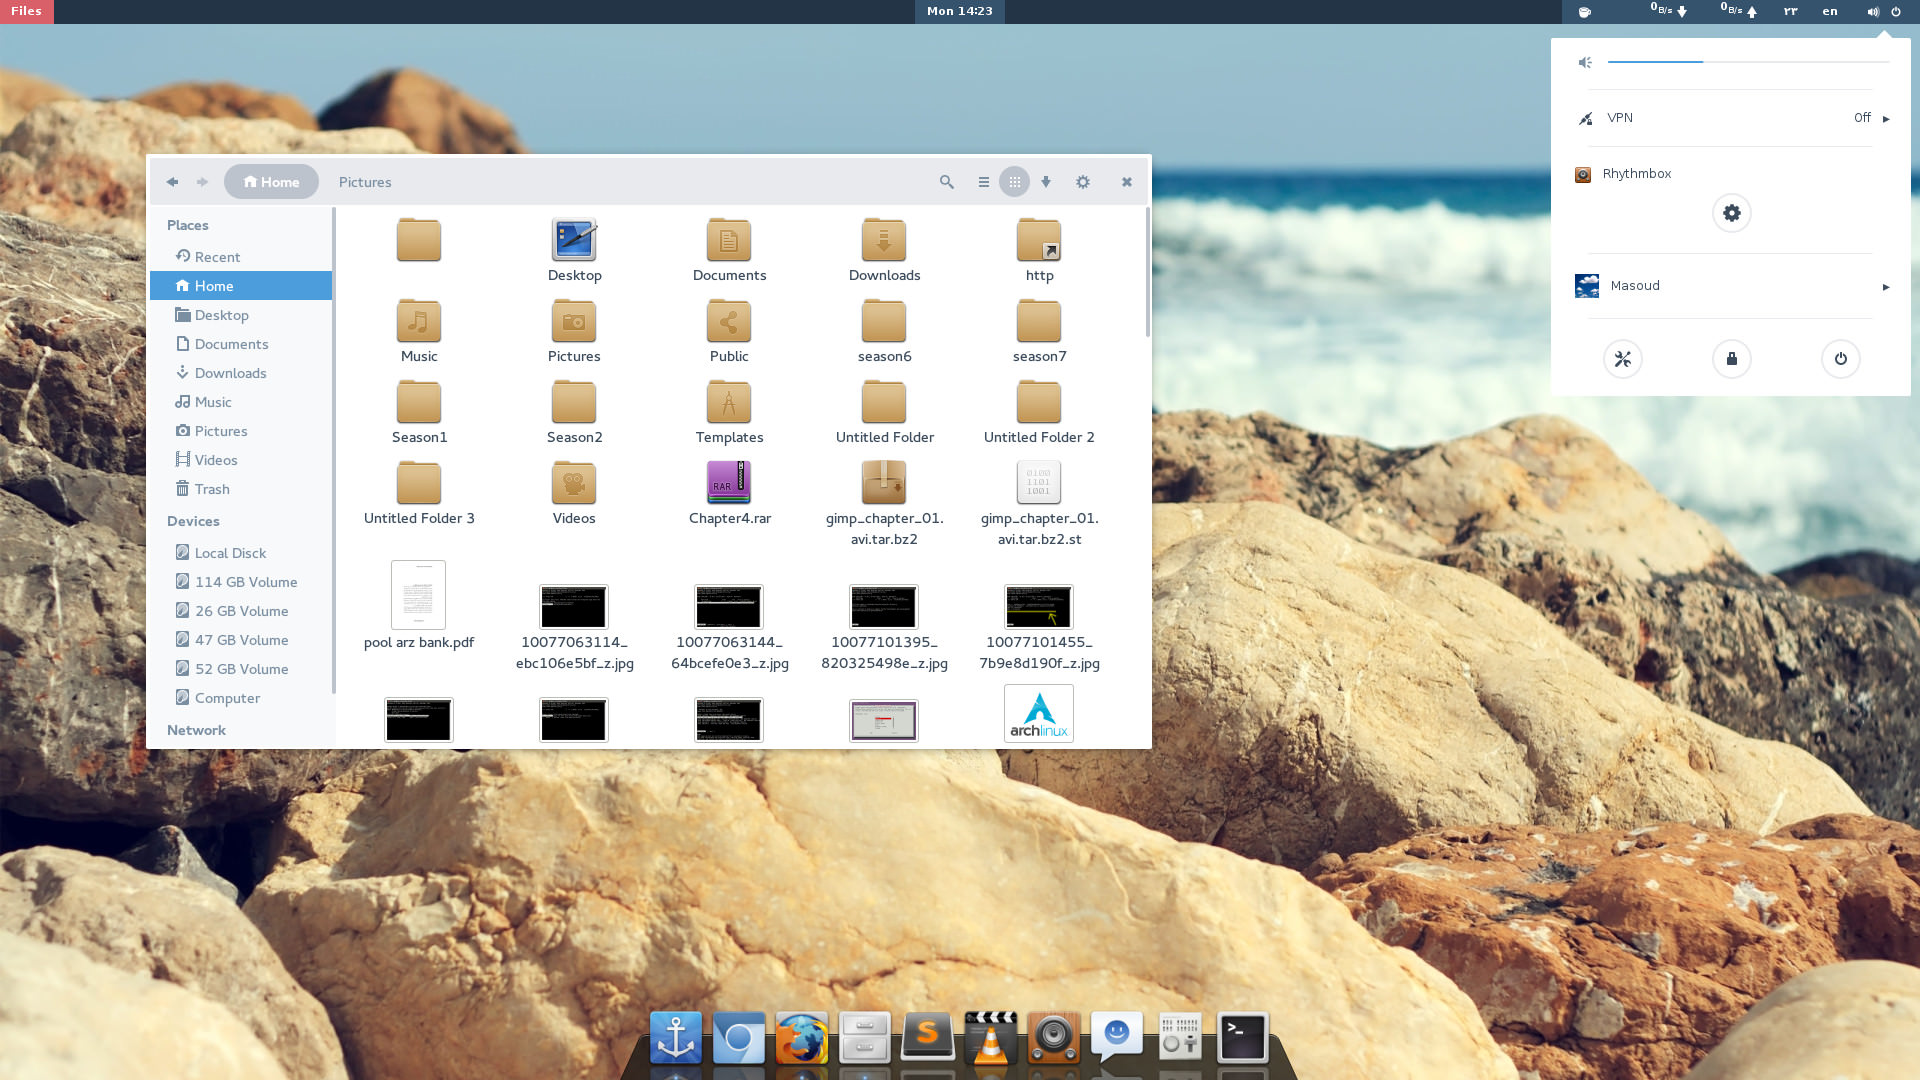This screenshot has height=1080, width=1920.
Task: Select the Downloads folder icon
Action: 884,240
